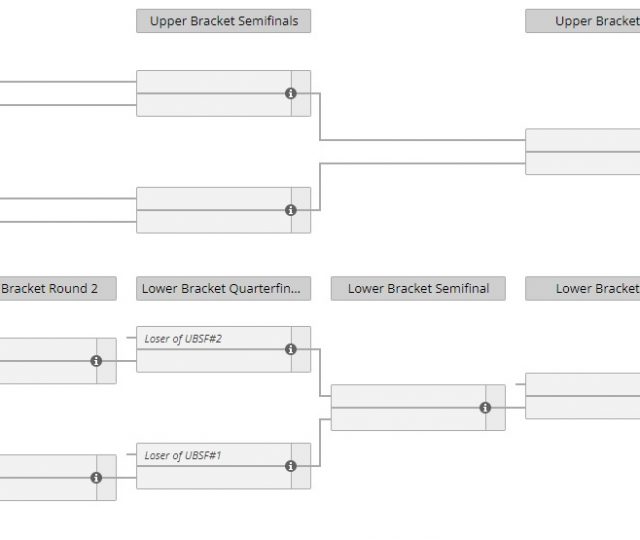Select the Bracket Round 2 column header
The image size is (640, 540).
tap(57, 289)
